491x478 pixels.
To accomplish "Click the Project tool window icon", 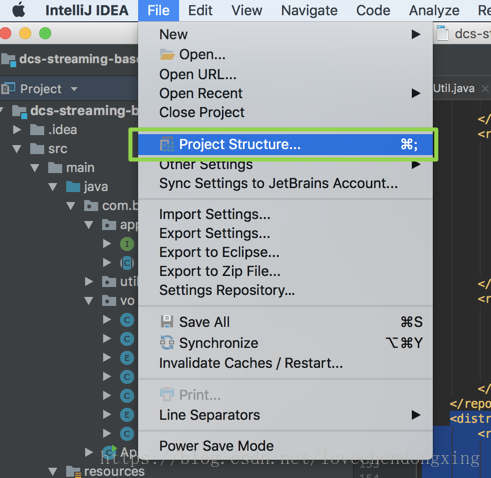I will [8, 88].
